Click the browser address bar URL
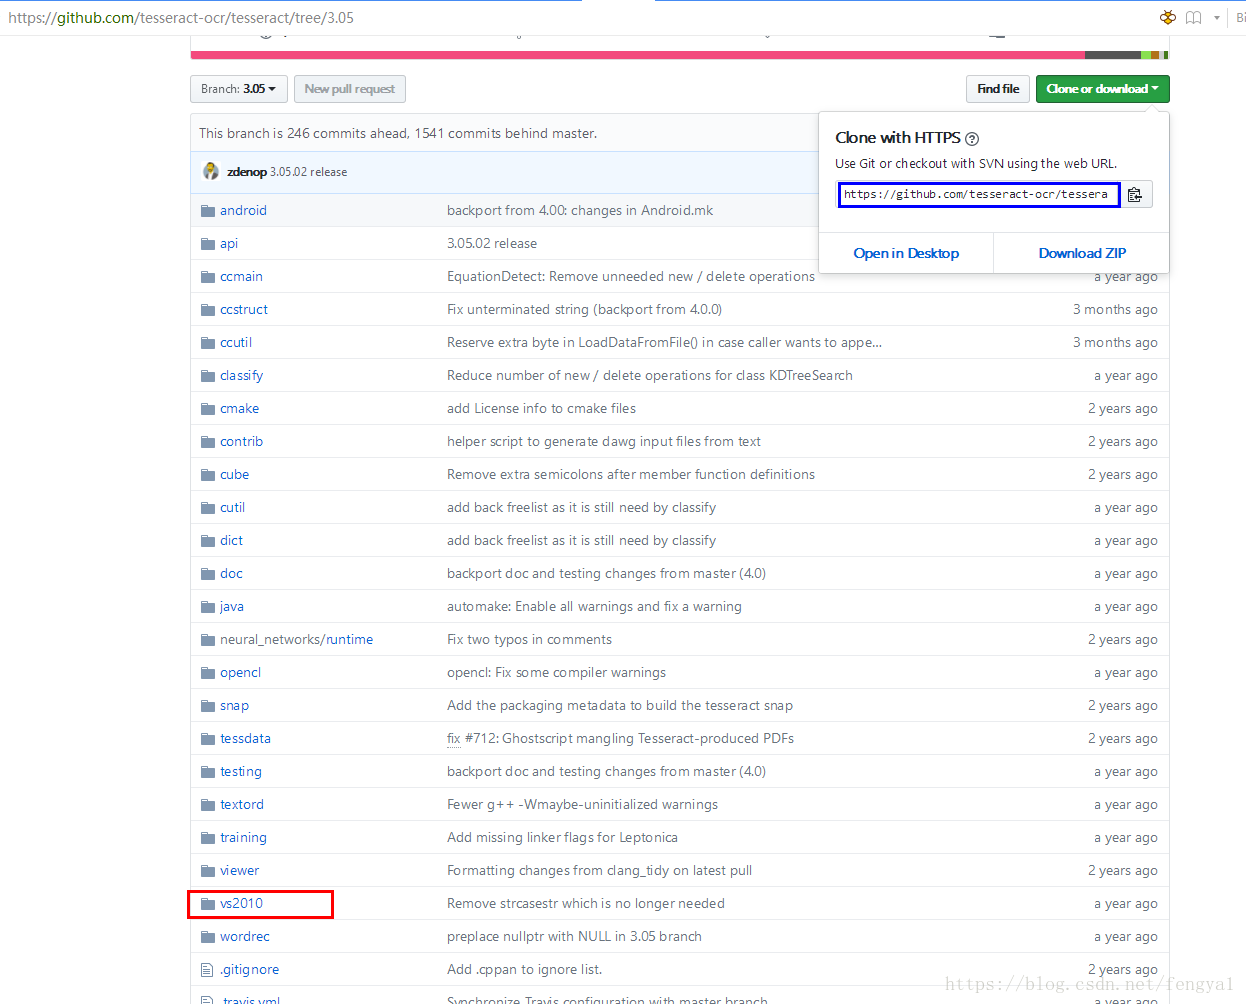This screenshot has width=1246, height=1004. coord(181,18)
